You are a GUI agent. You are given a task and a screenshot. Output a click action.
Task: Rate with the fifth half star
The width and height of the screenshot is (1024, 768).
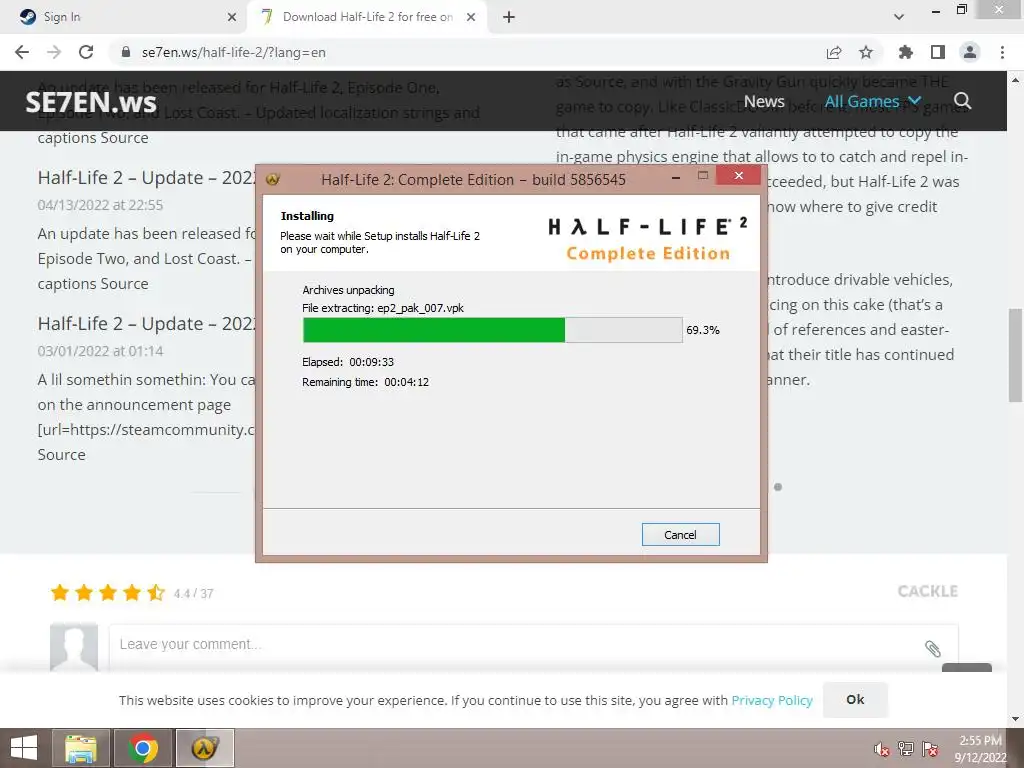click(155, 593)
